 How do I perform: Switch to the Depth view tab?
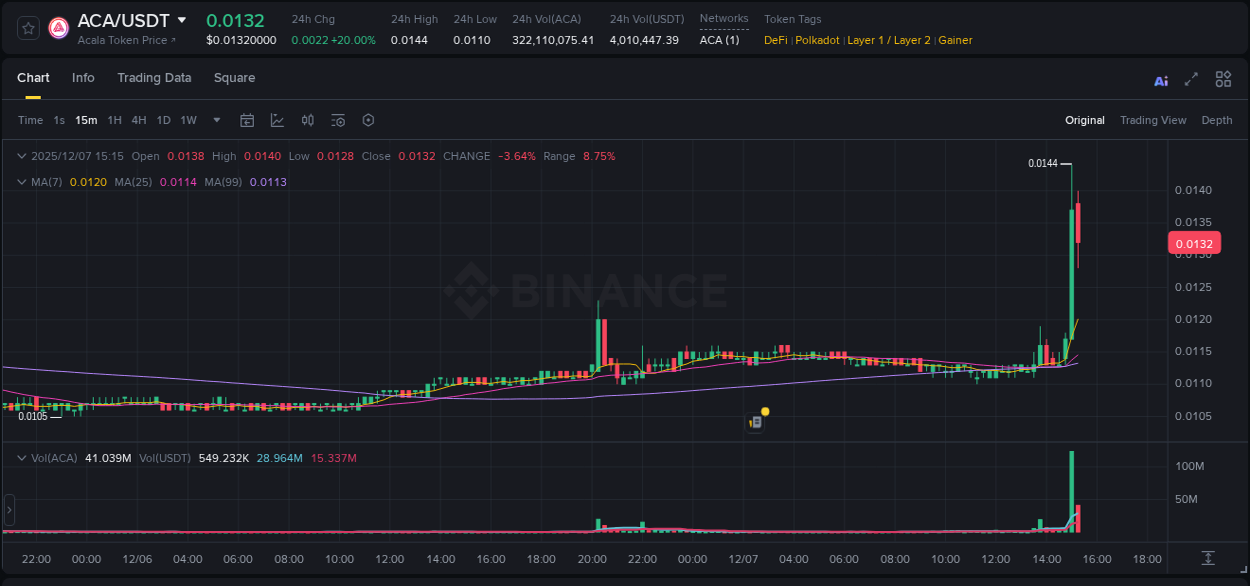coord(1217,120)
